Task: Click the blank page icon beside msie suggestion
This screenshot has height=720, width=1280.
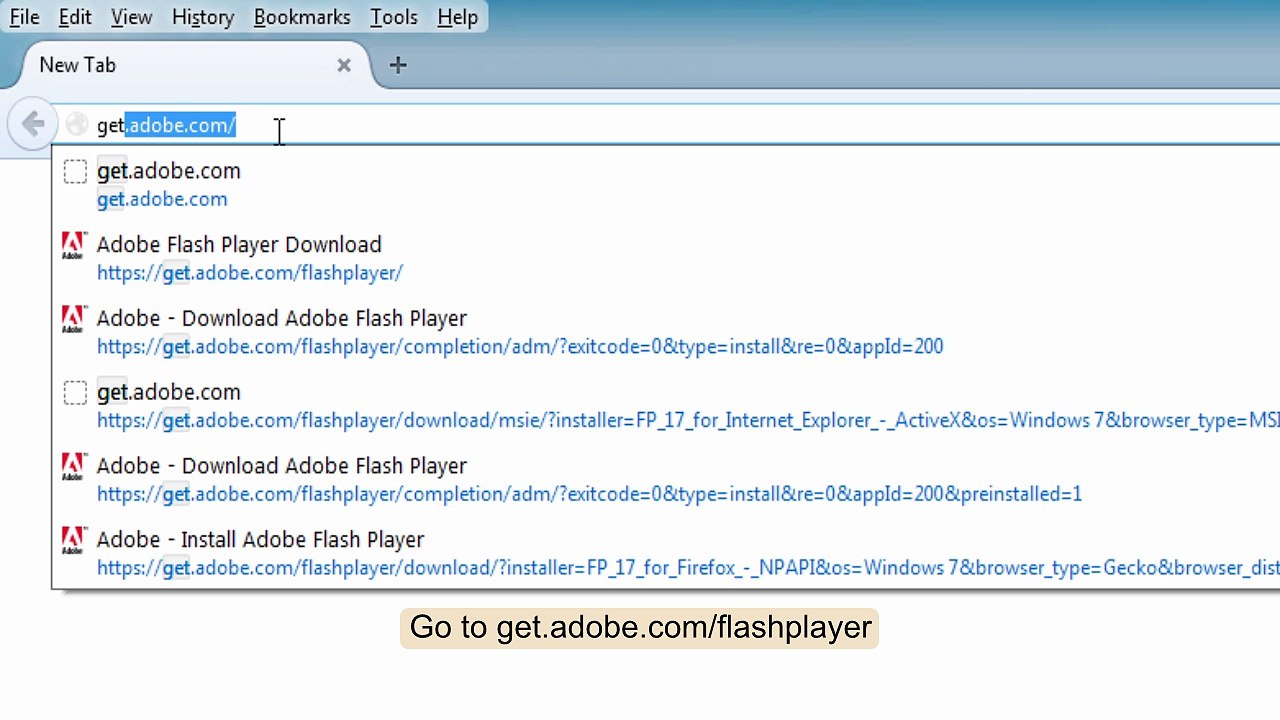Action: (75, 393)
